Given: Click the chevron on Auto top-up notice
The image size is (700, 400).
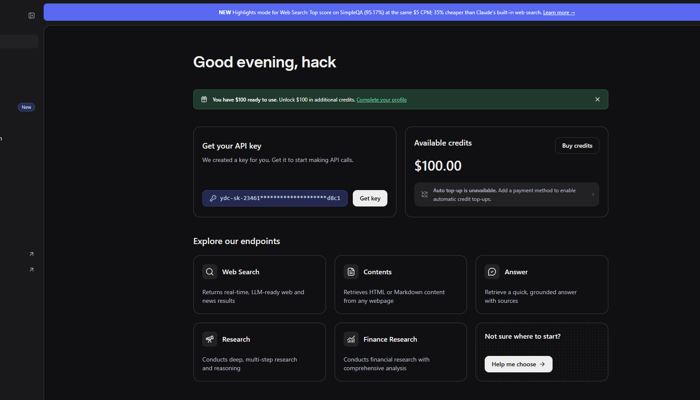Looking at the screenshot, I should pyautogui.click(x=593, y=195).
